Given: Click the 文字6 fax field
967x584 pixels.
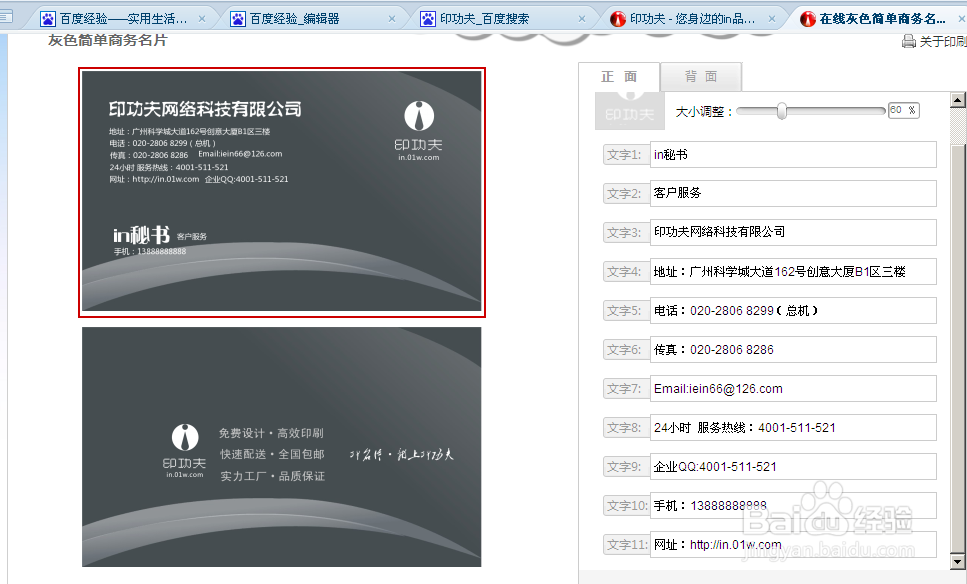Looking at the screenshot, I should pyautogui.click(x=793, y=350).
